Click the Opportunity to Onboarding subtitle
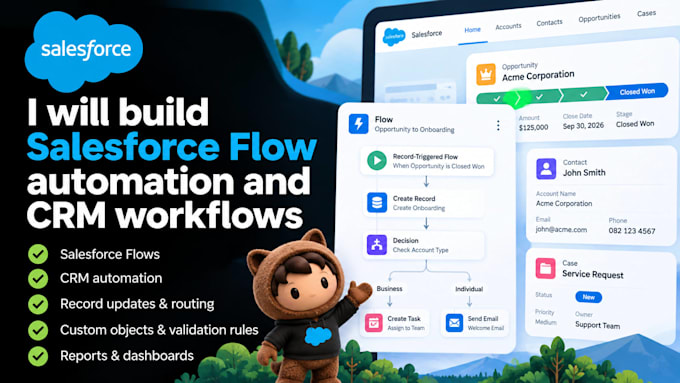 (414, 129)
